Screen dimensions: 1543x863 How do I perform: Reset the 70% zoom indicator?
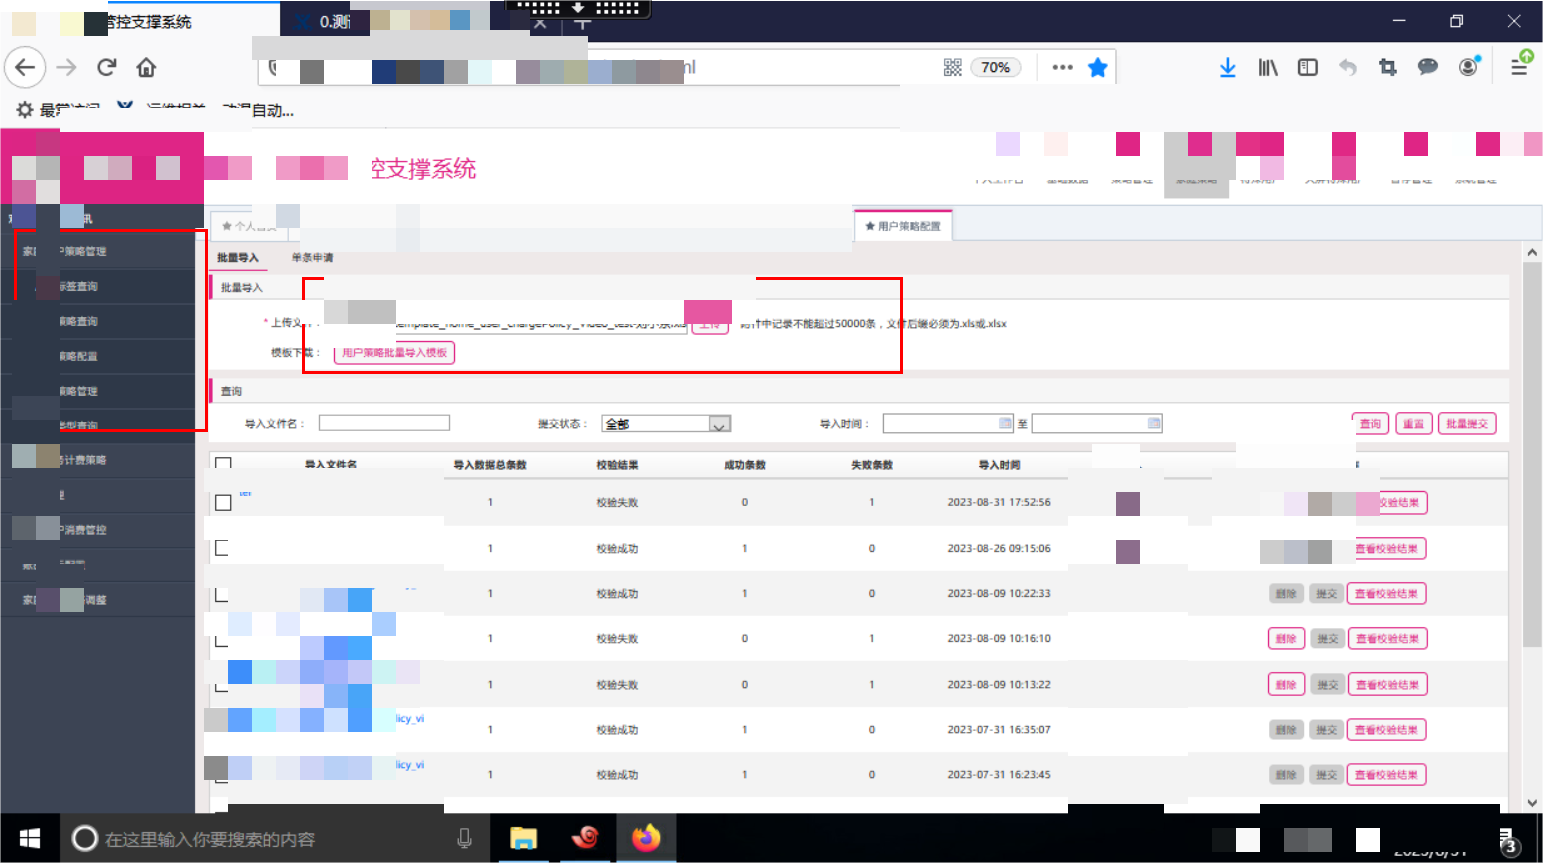coord(995,67)
